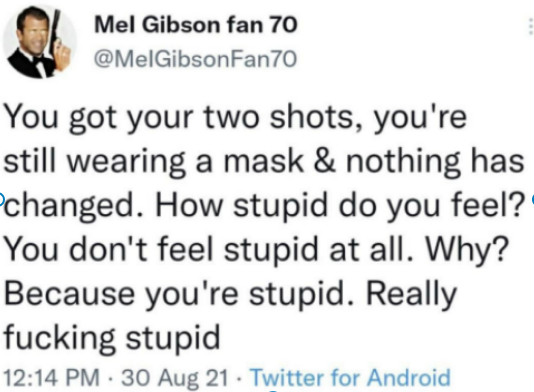Open the @MelGibsonFan70 handle
Viewport: 534px width, 392px height.
tap(195, 59)
